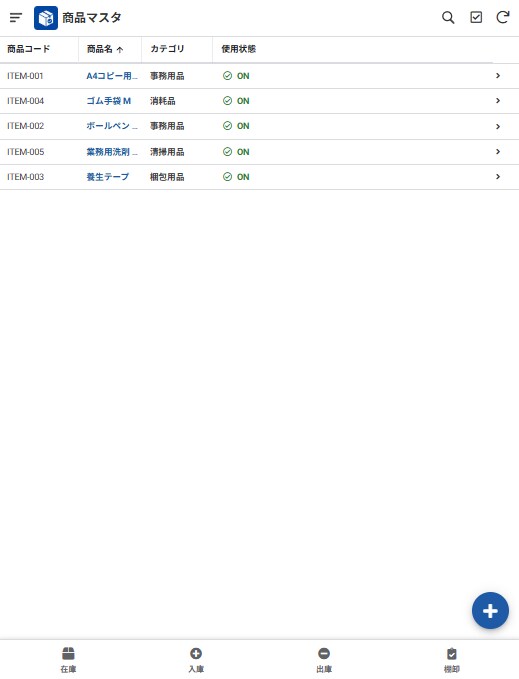Open the 業務用洗剤 product link
This screenshot has height=679, width=519.
(x=112, y=152)
